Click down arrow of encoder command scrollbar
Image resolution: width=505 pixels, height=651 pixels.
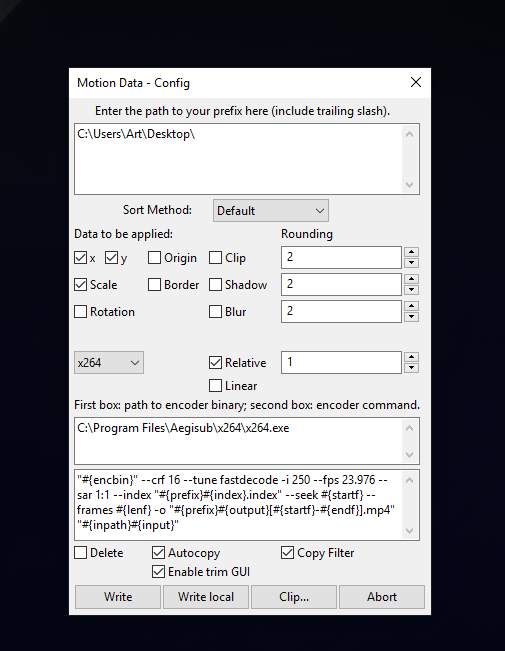pyautogui.click(x=409, y=531)
